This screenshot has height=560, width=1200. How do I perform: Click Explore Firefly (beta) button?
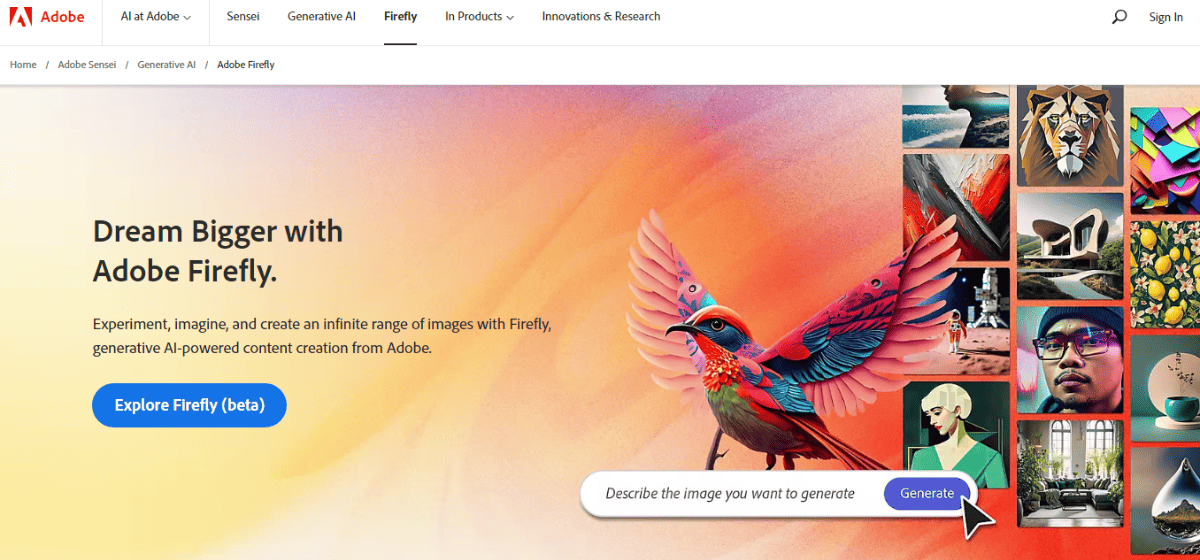coord(189,405)
